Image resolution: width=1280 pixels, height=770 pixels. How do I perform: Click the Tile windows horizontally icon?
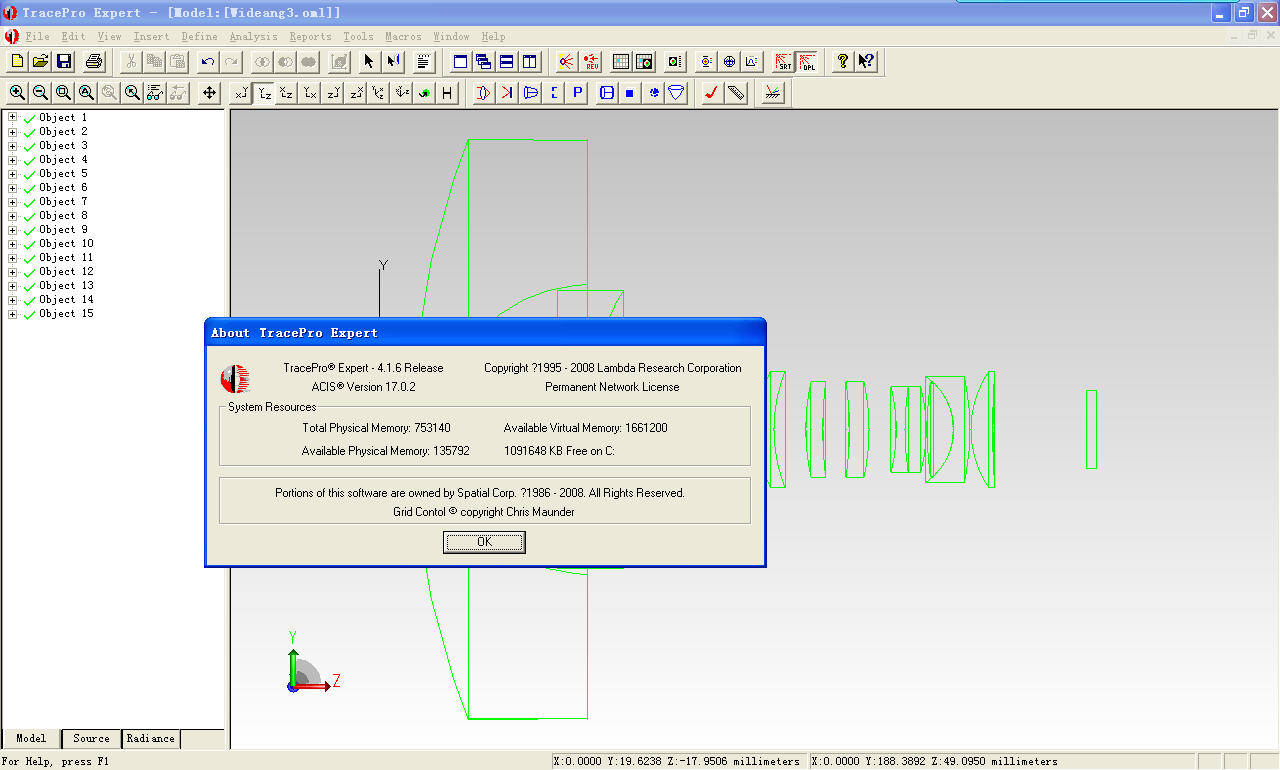pyautogui.click(x=507, y=61)
